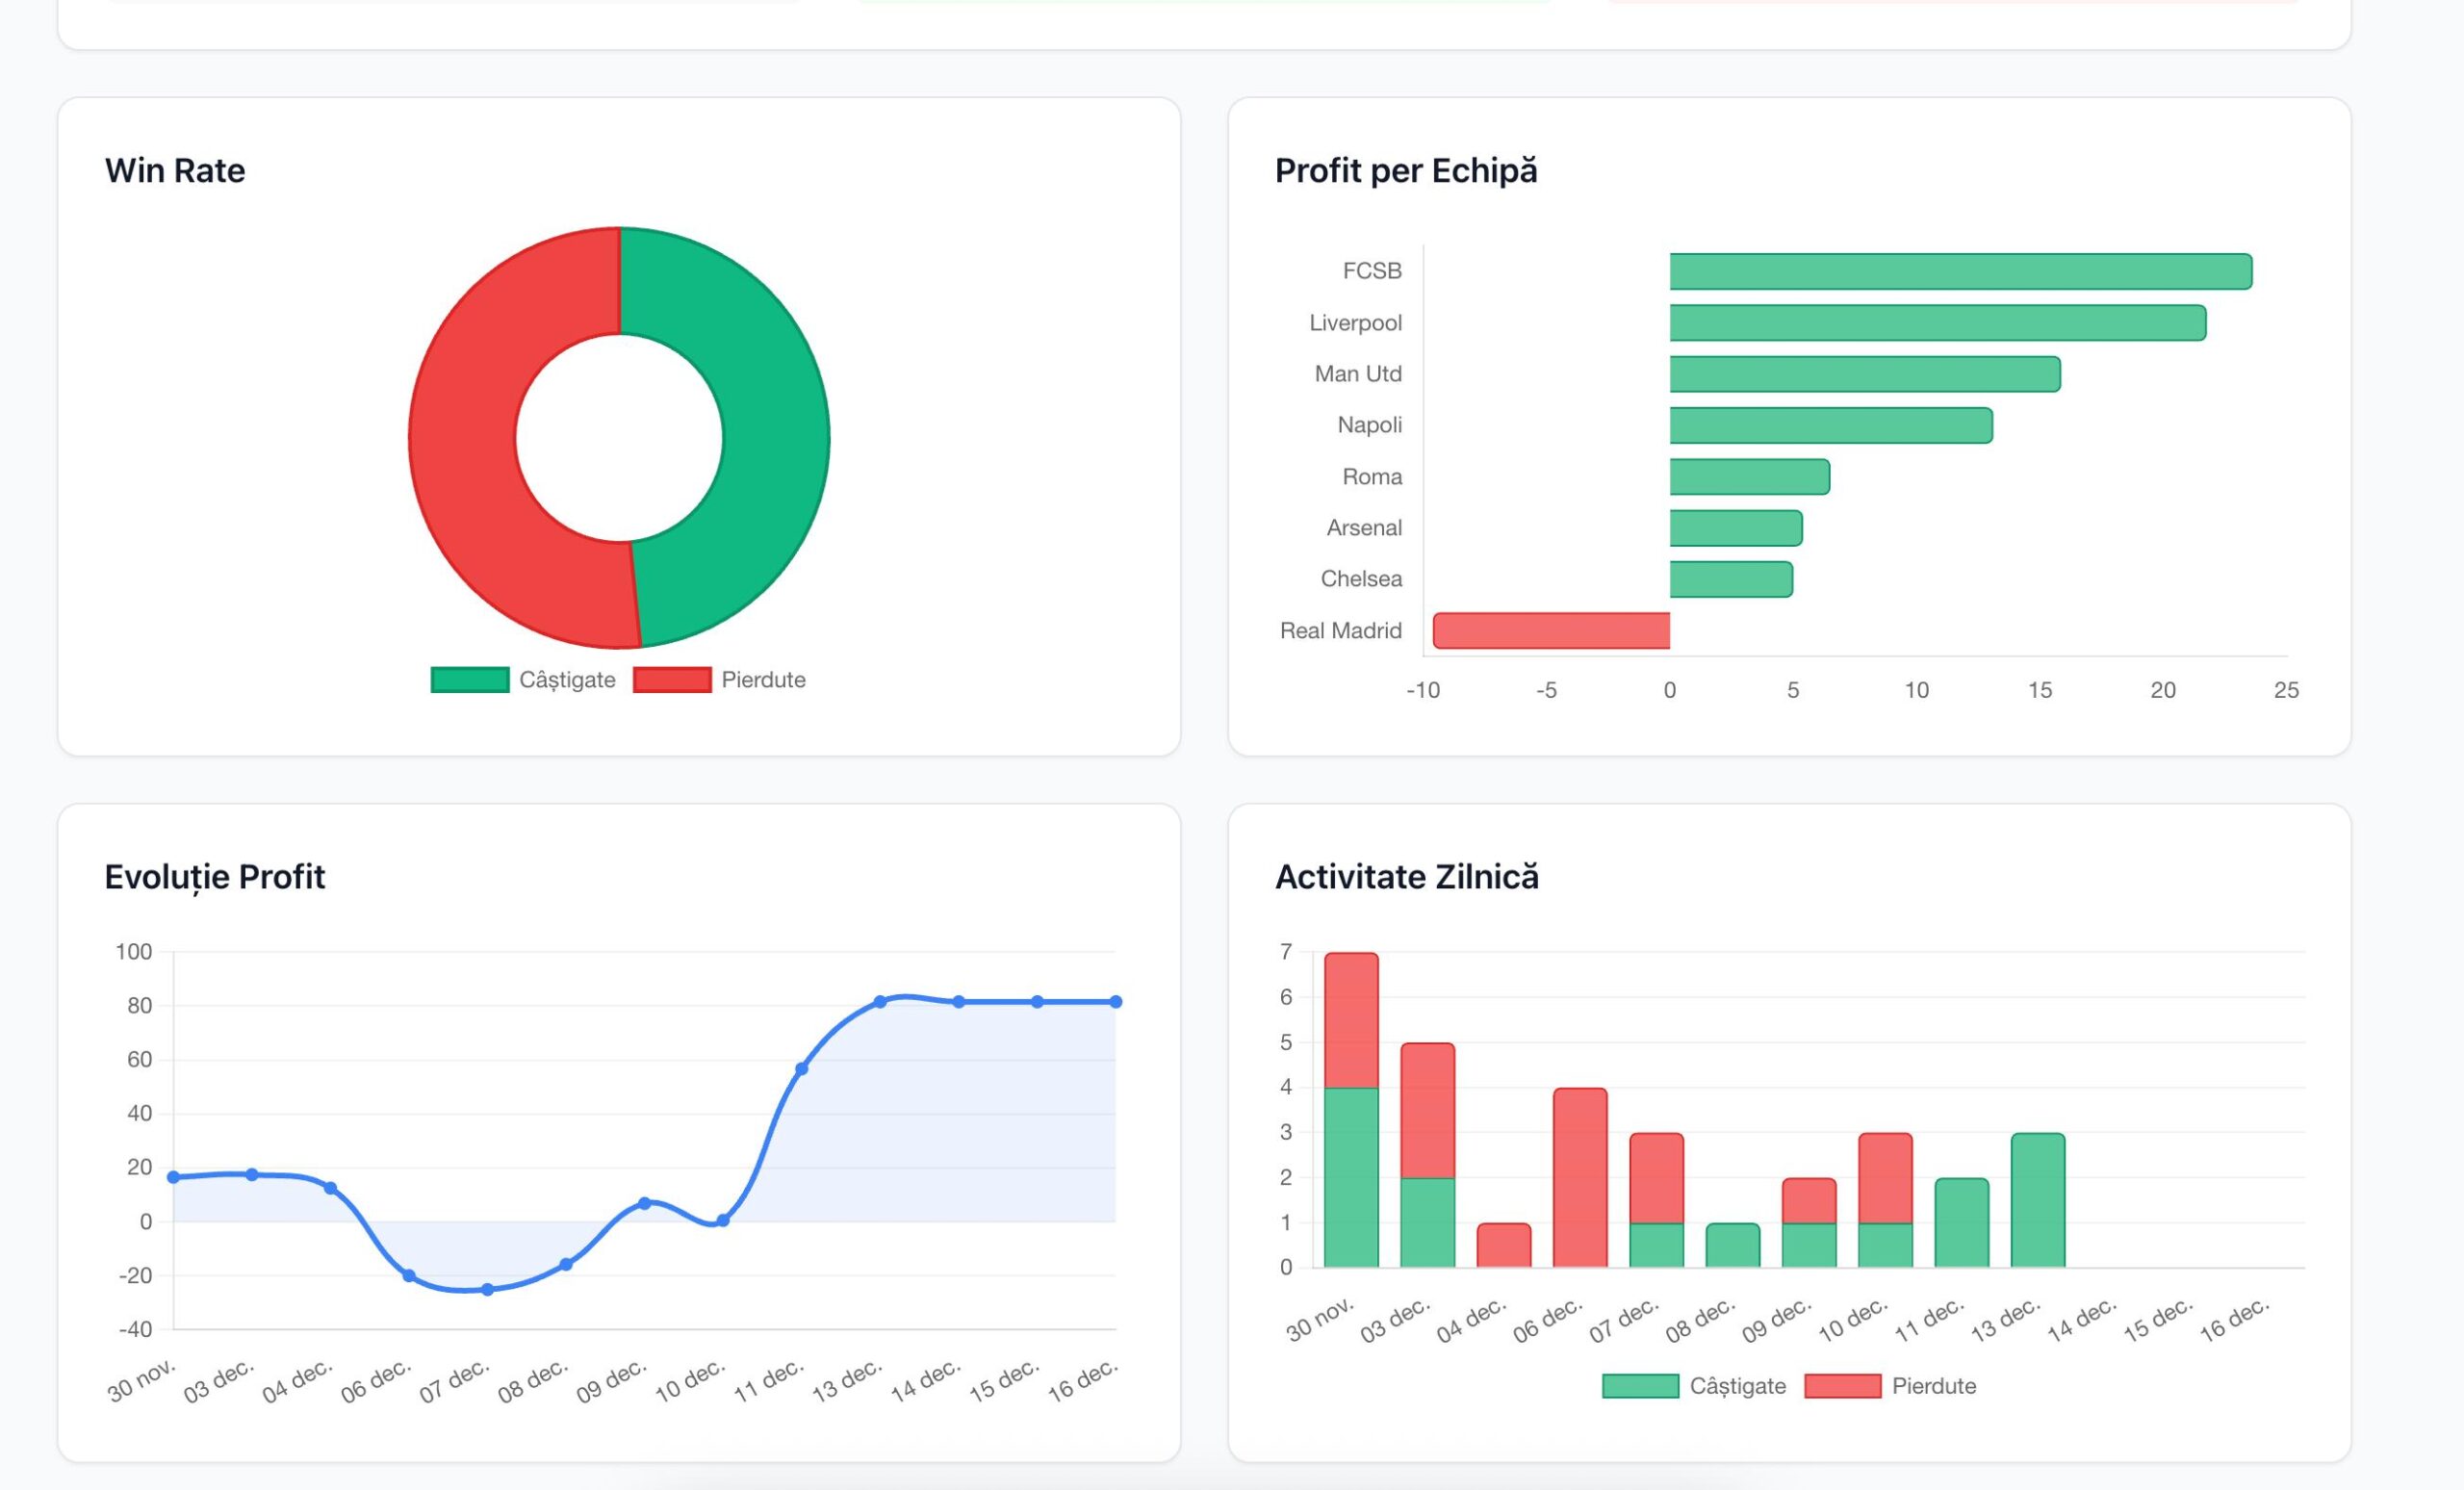Click the 07 dec. lowest profit point

coord(487,1290)
